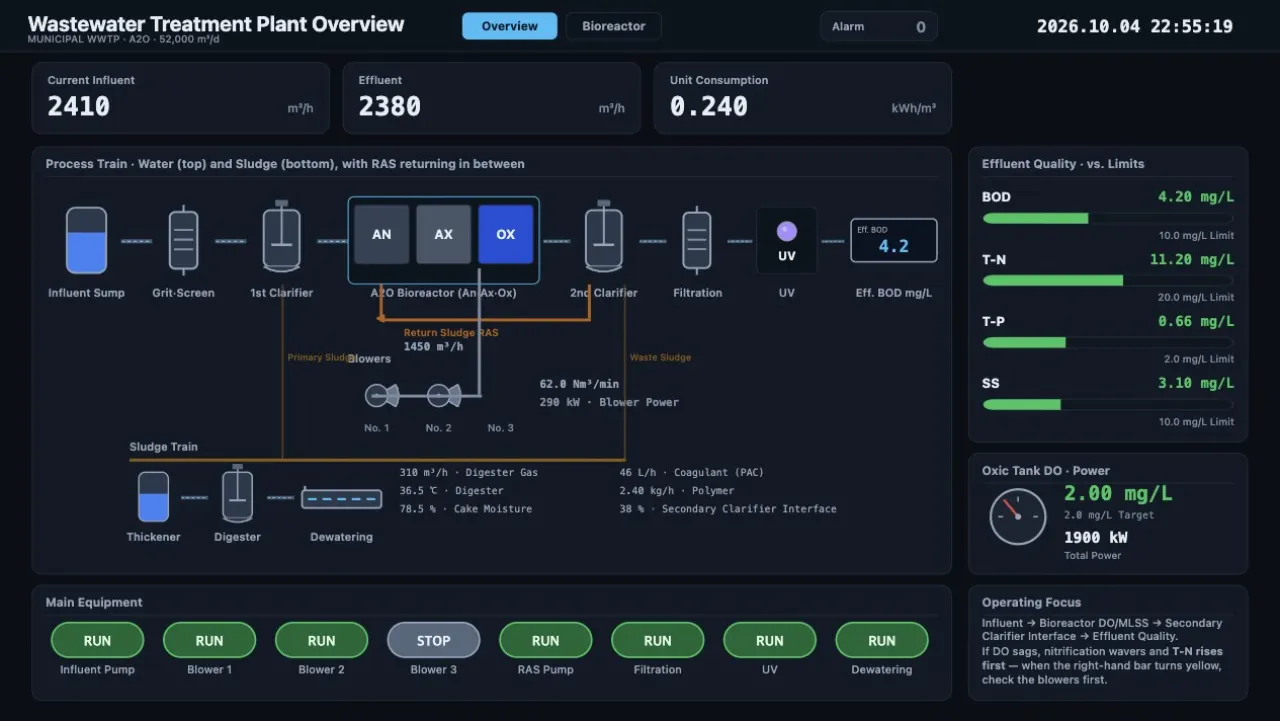
Task: Select the AN anaerobic zone block
Action: (x=382, y=235)
